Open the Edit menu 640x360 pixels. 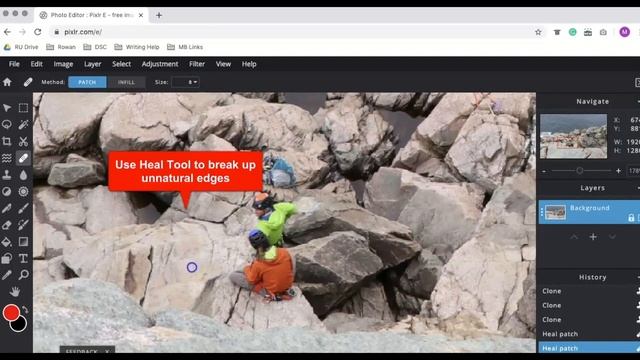[x=36, y=64]
